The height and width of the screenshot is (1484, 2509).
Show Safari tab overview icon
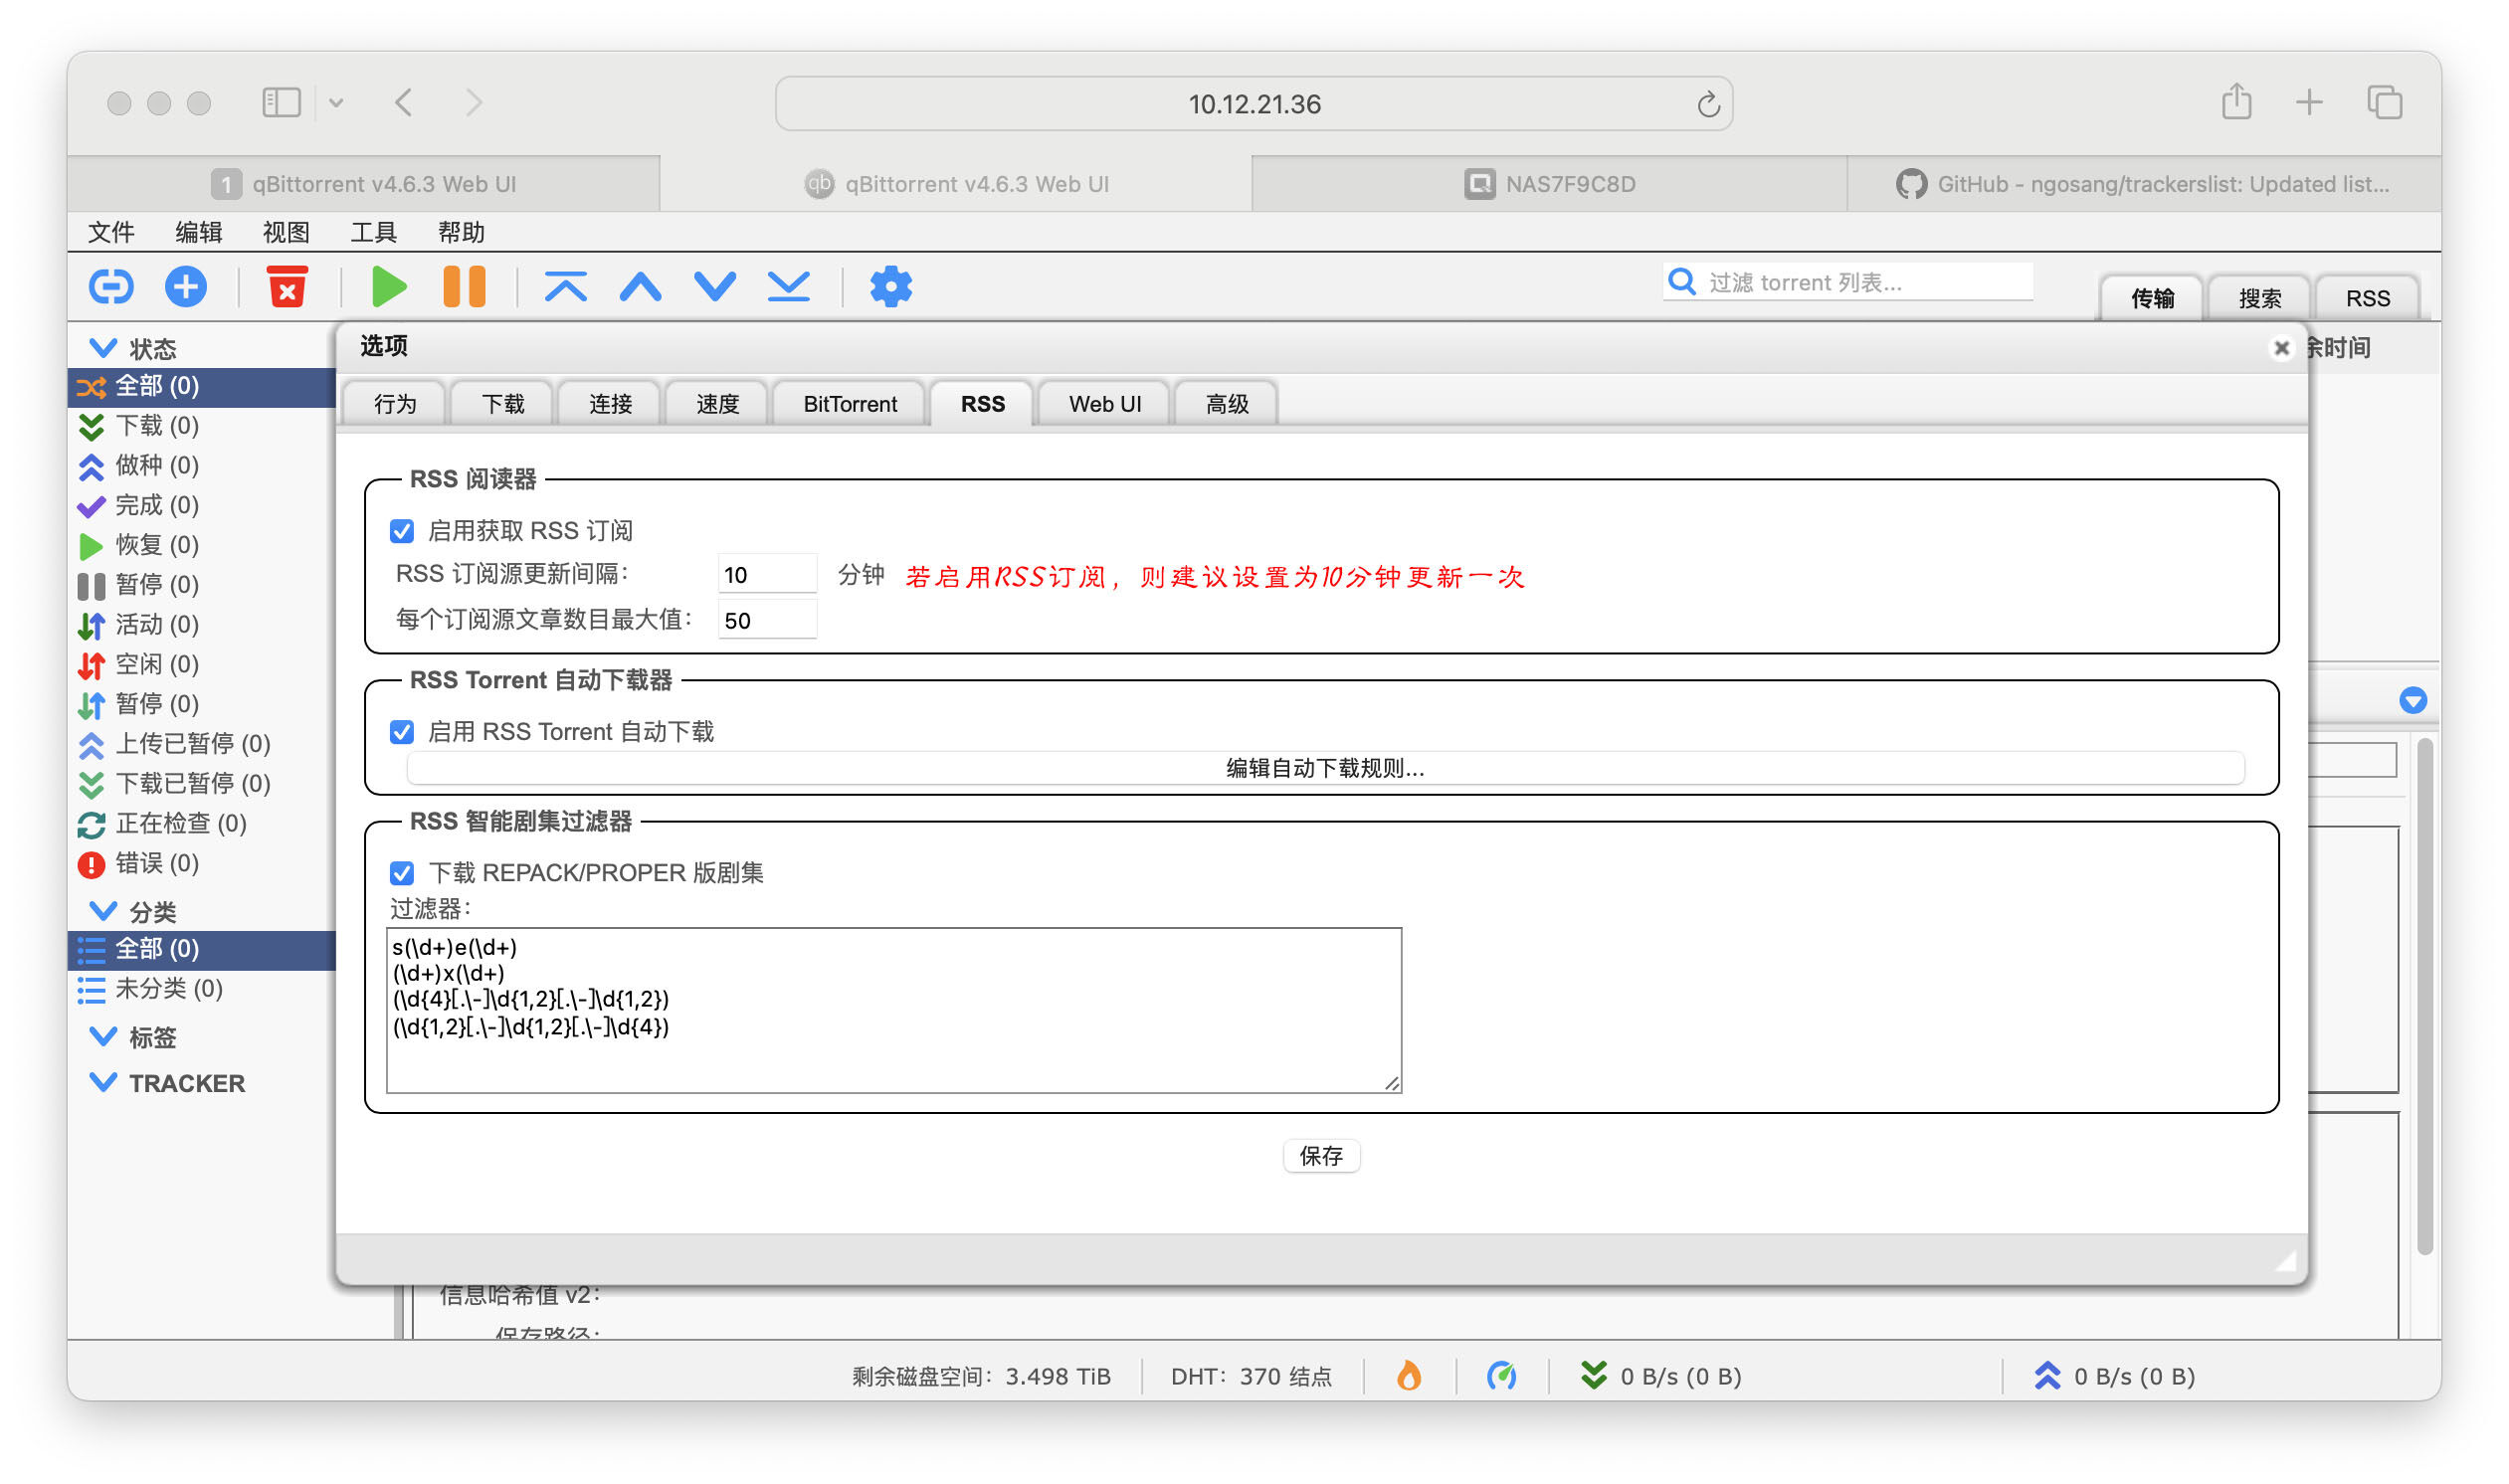click(x=2385, y=102)
